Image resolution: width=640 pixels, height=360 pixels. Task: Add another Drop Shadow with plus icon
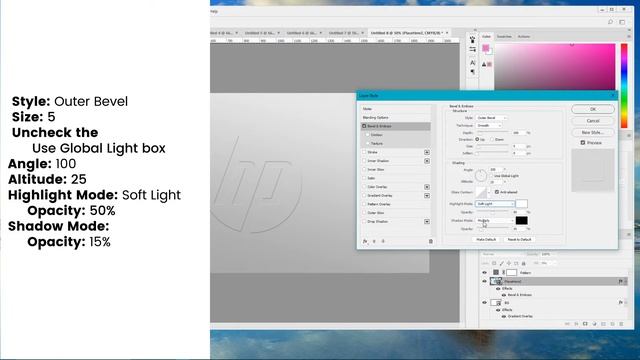(x=427, y=221)
